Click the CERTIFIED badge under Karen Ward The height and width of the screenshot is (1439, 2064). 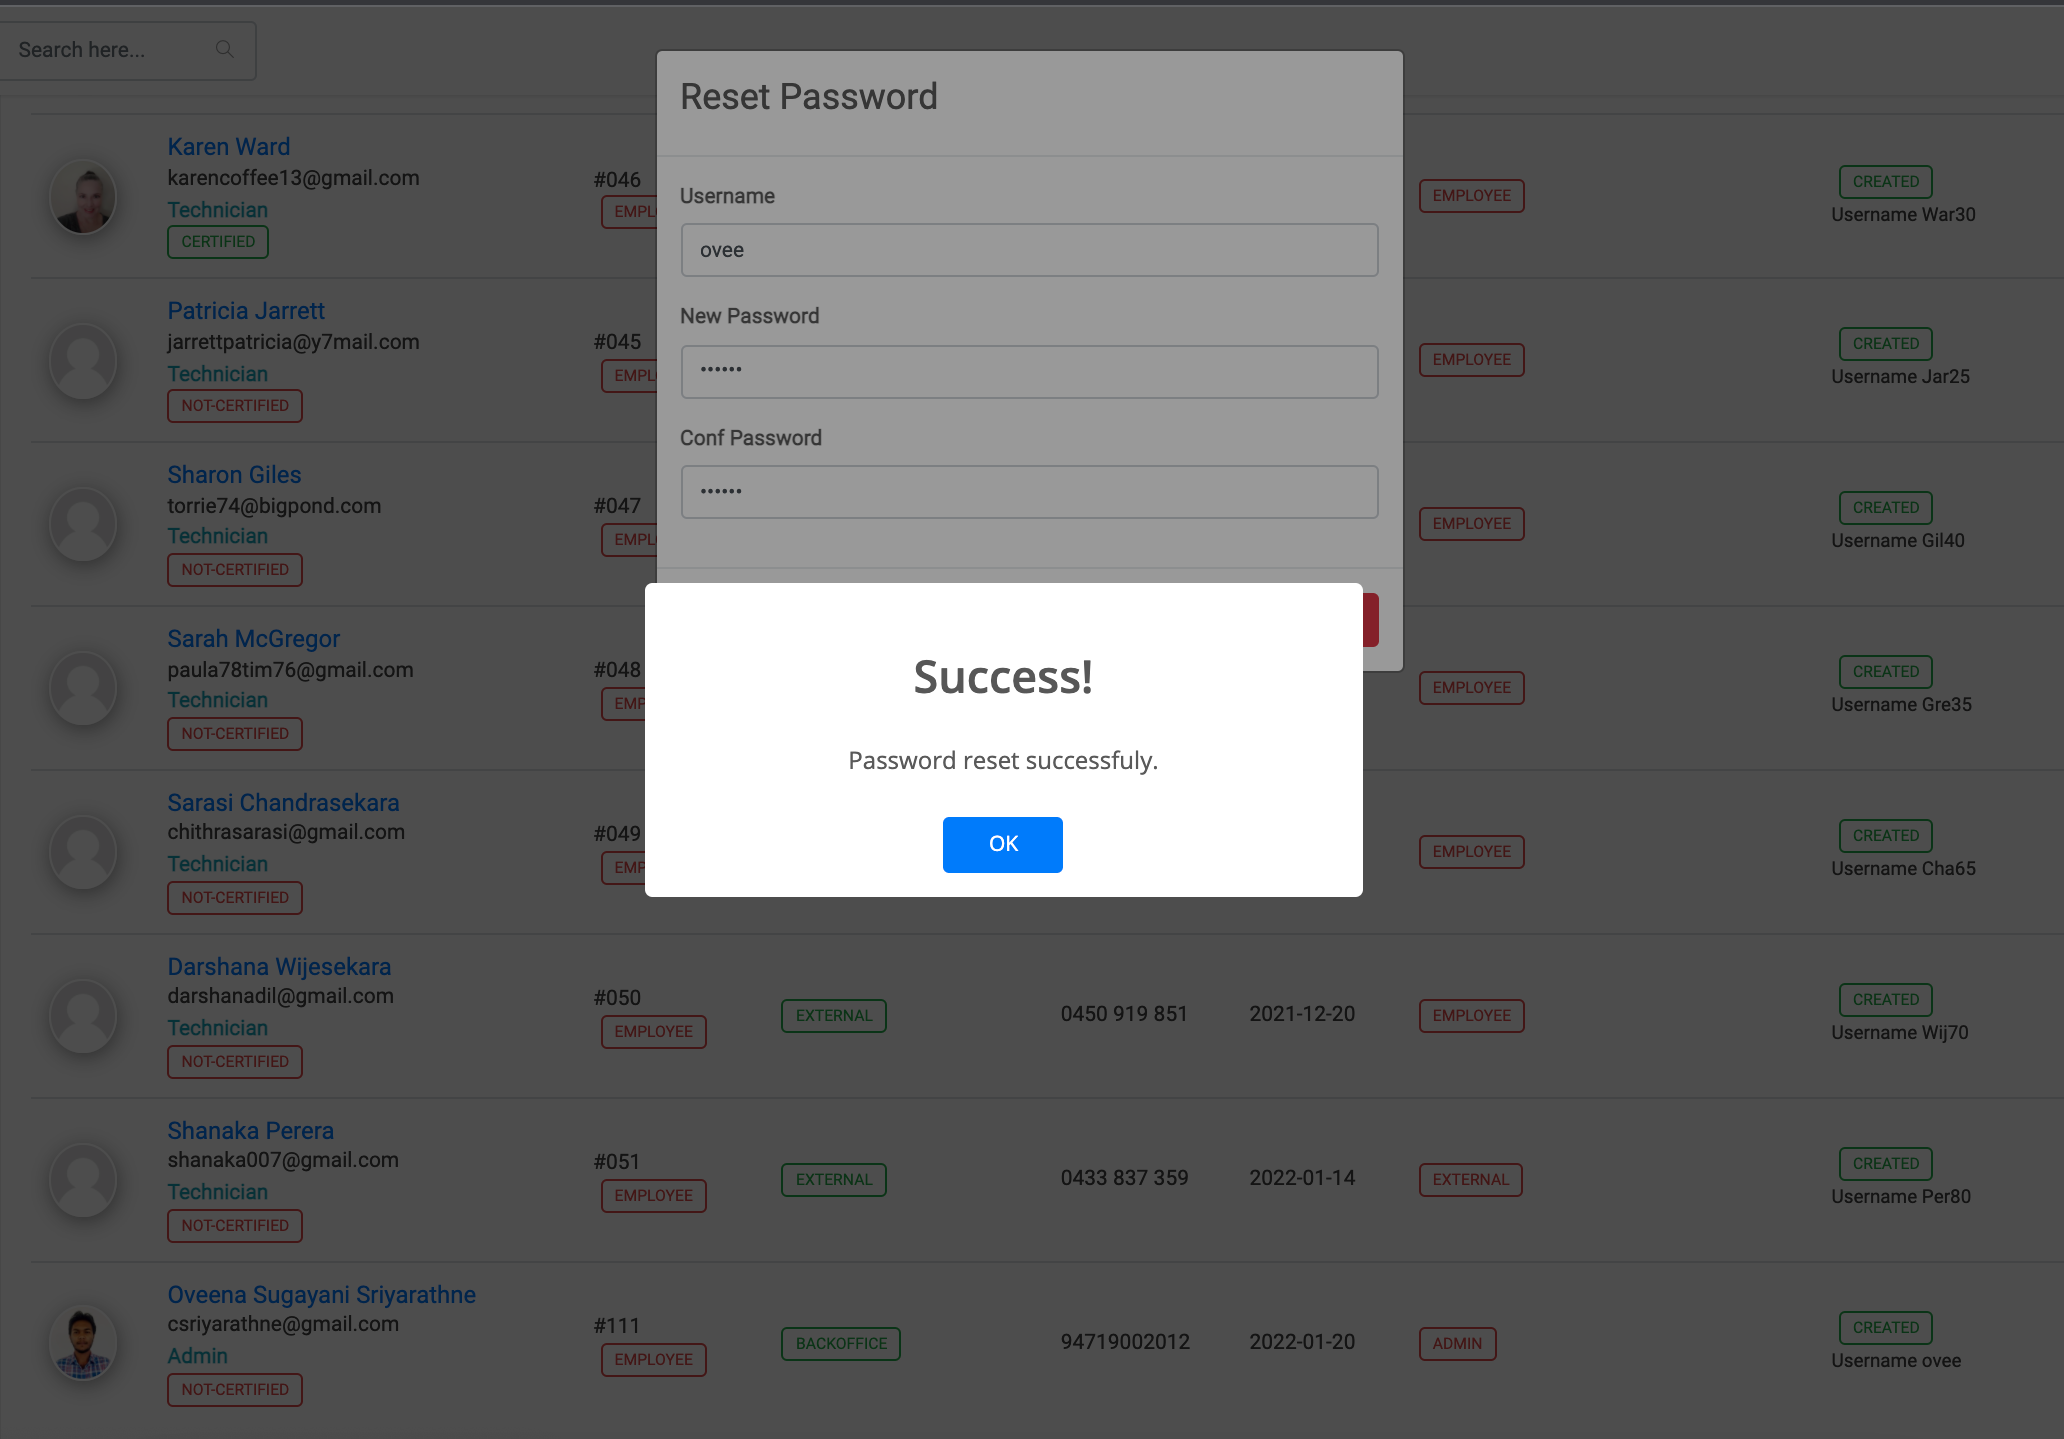(x=218, y=242)
